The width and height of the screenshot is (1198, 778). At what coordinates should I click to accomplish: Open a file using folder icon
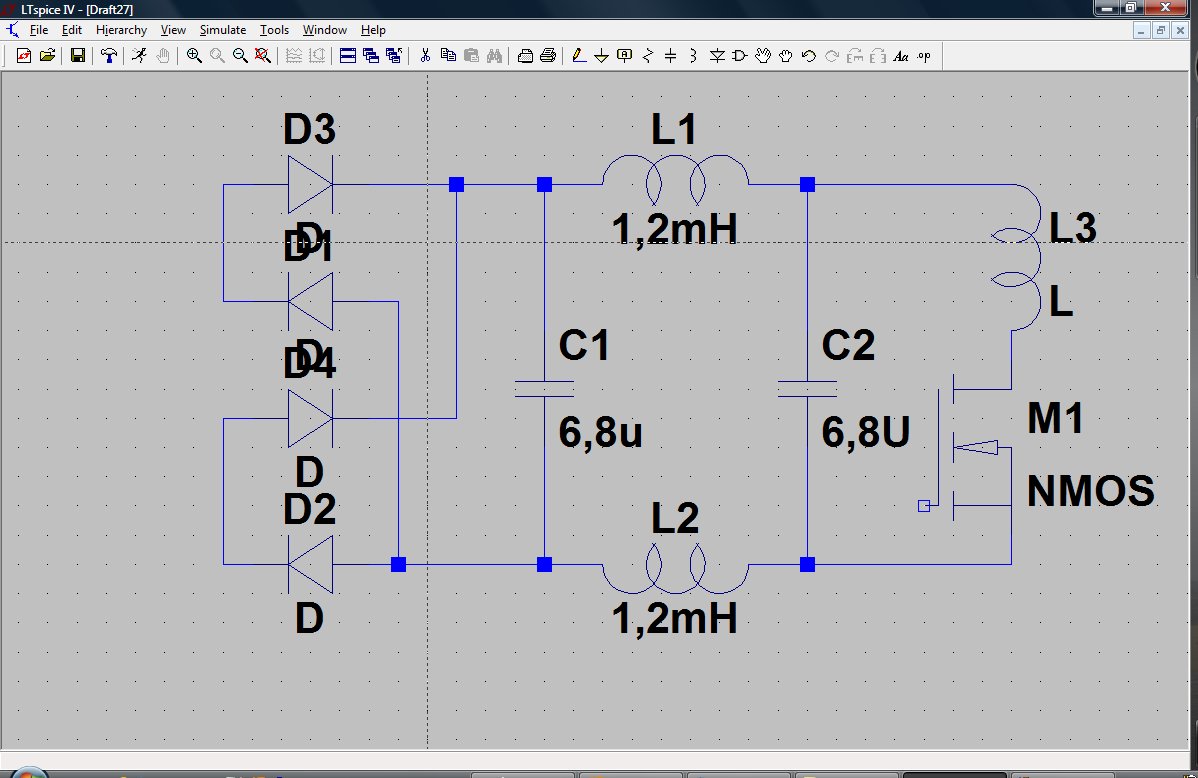pyautogui.click(x=47, y=56)
